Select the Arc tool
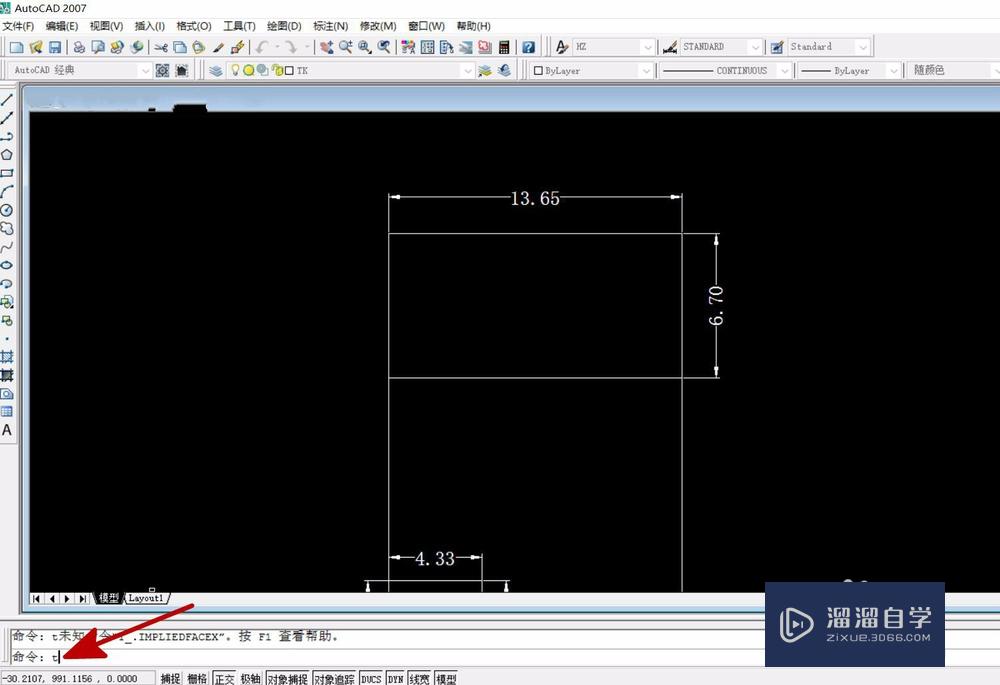 [7, 191]
